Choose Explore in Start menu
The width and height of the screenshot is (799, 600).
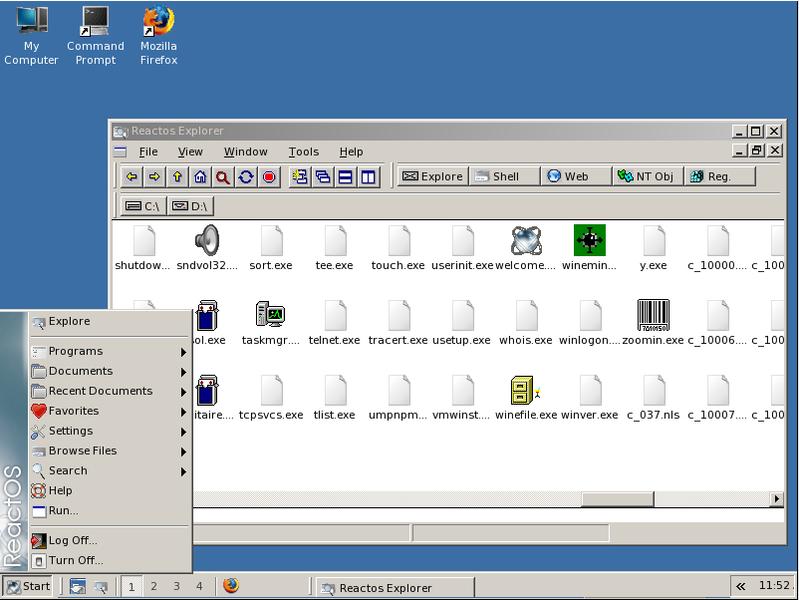point(110,321)
